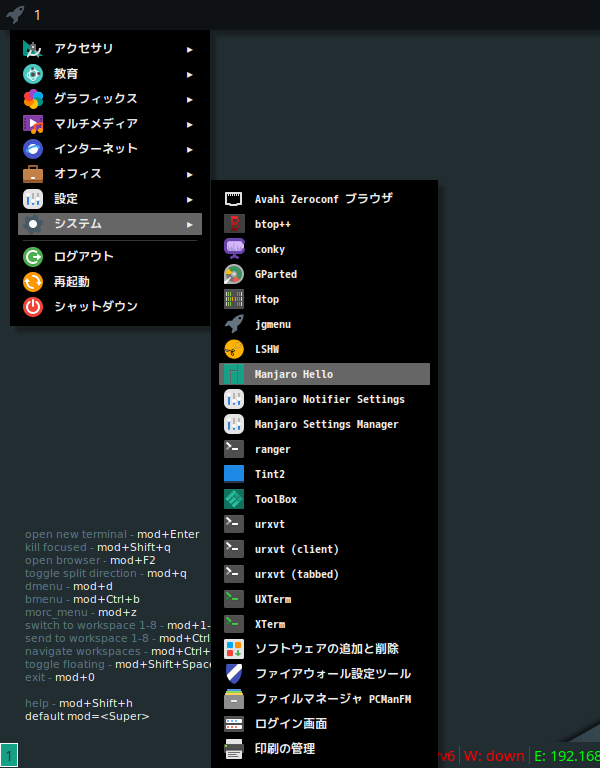Click the red シャットダウン power icon
This screenshot has width=600, height=768.
click(x=33, y=307)
